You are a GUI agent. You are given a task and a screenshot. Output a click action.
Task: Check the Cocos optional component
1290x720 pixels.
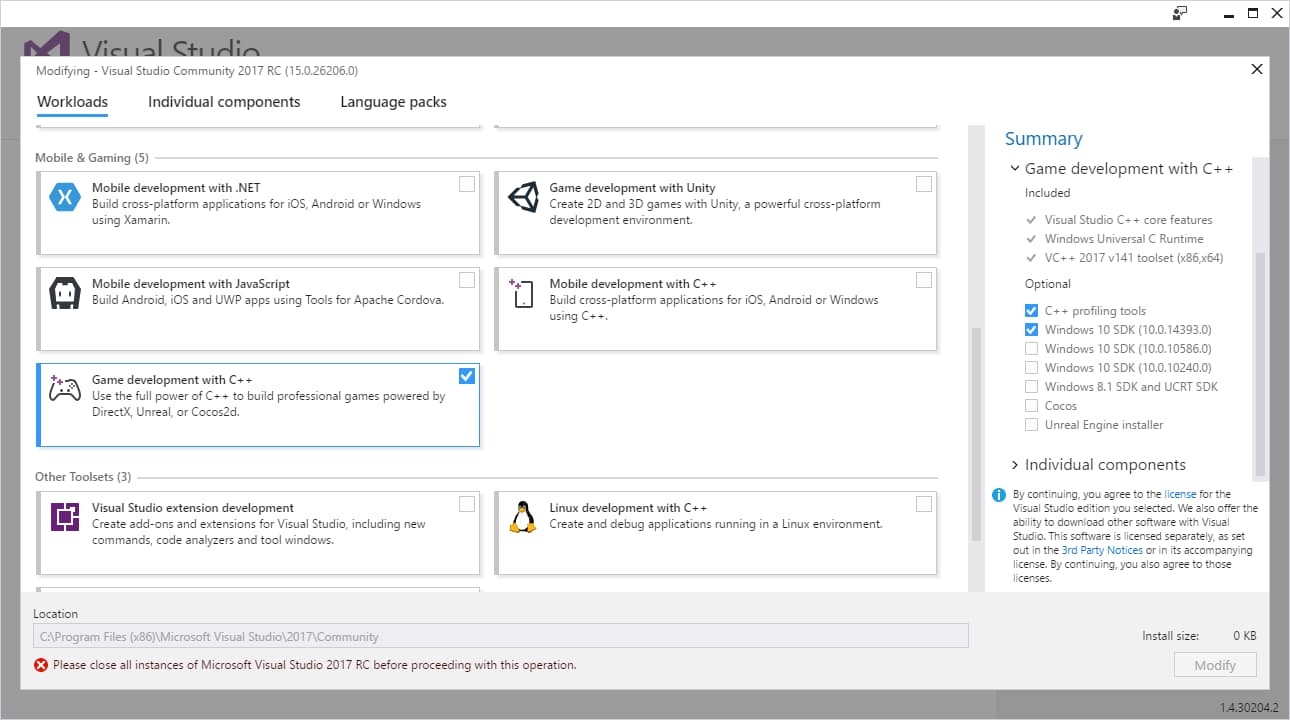(x=1031, y=406)
